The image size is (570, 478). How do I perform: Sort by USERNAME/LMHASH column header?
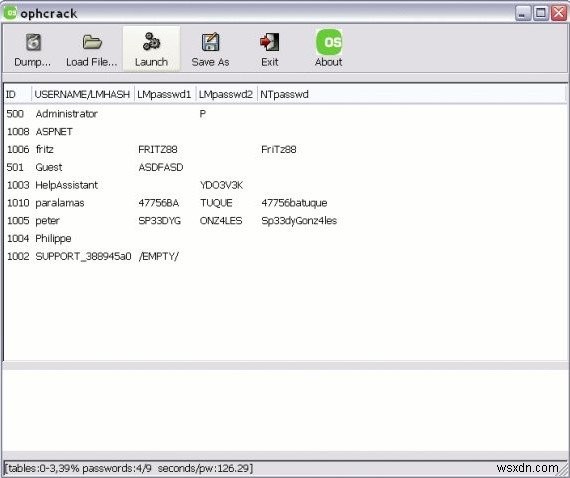click(83, 95)
